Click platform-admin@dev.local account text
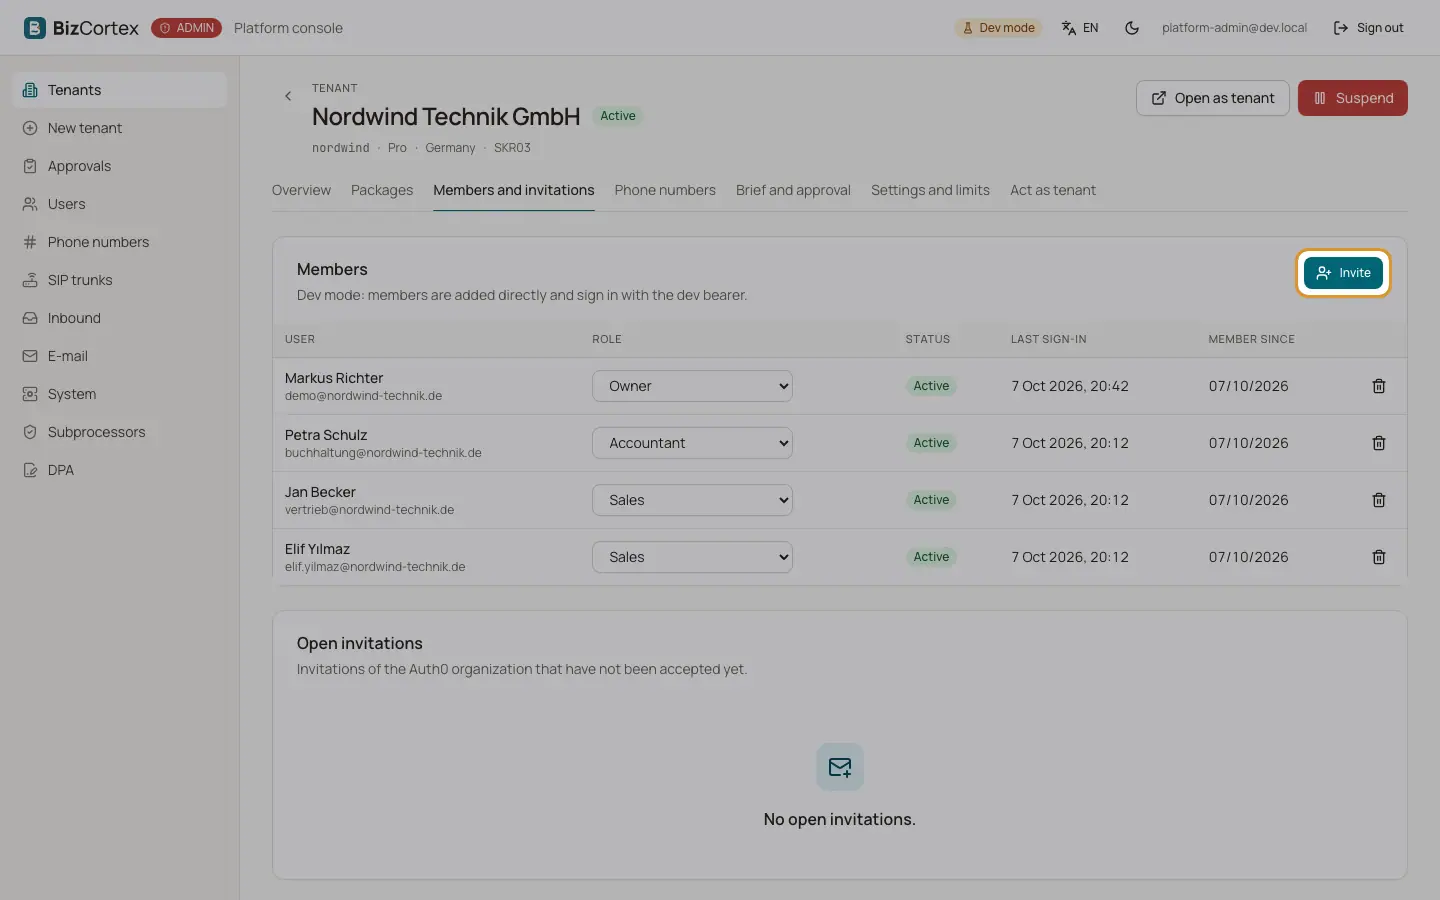1440x900 pixels. [x=1234, y=28]
